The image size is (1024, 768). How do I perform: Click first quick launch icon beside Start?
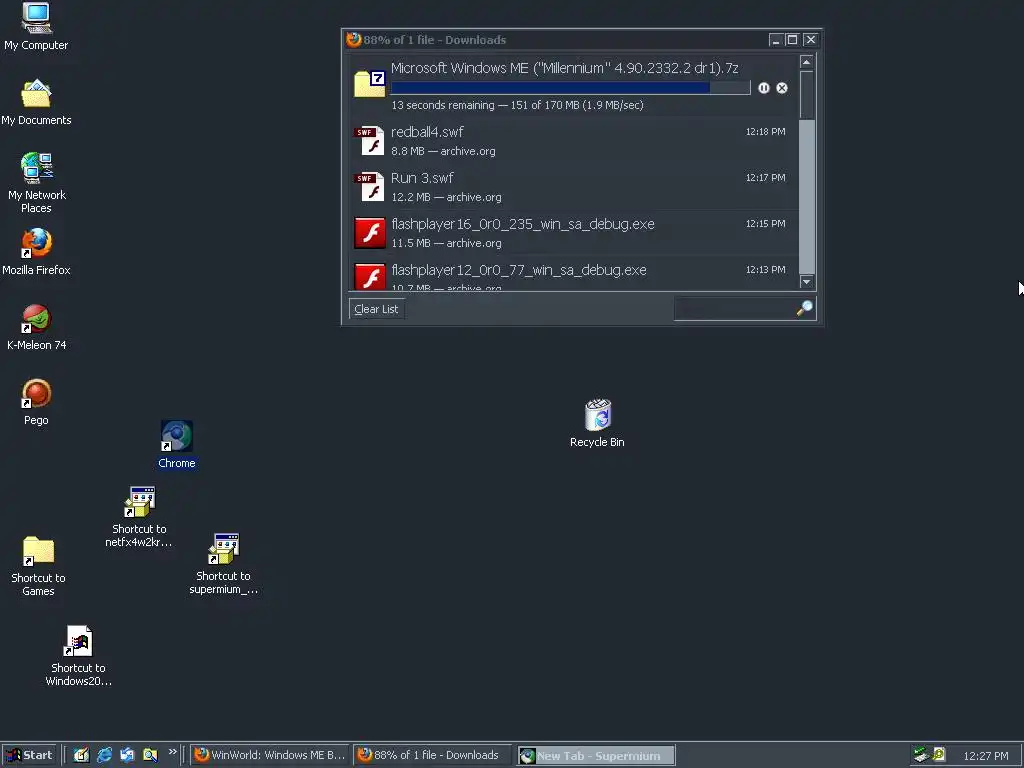[81, 755]
